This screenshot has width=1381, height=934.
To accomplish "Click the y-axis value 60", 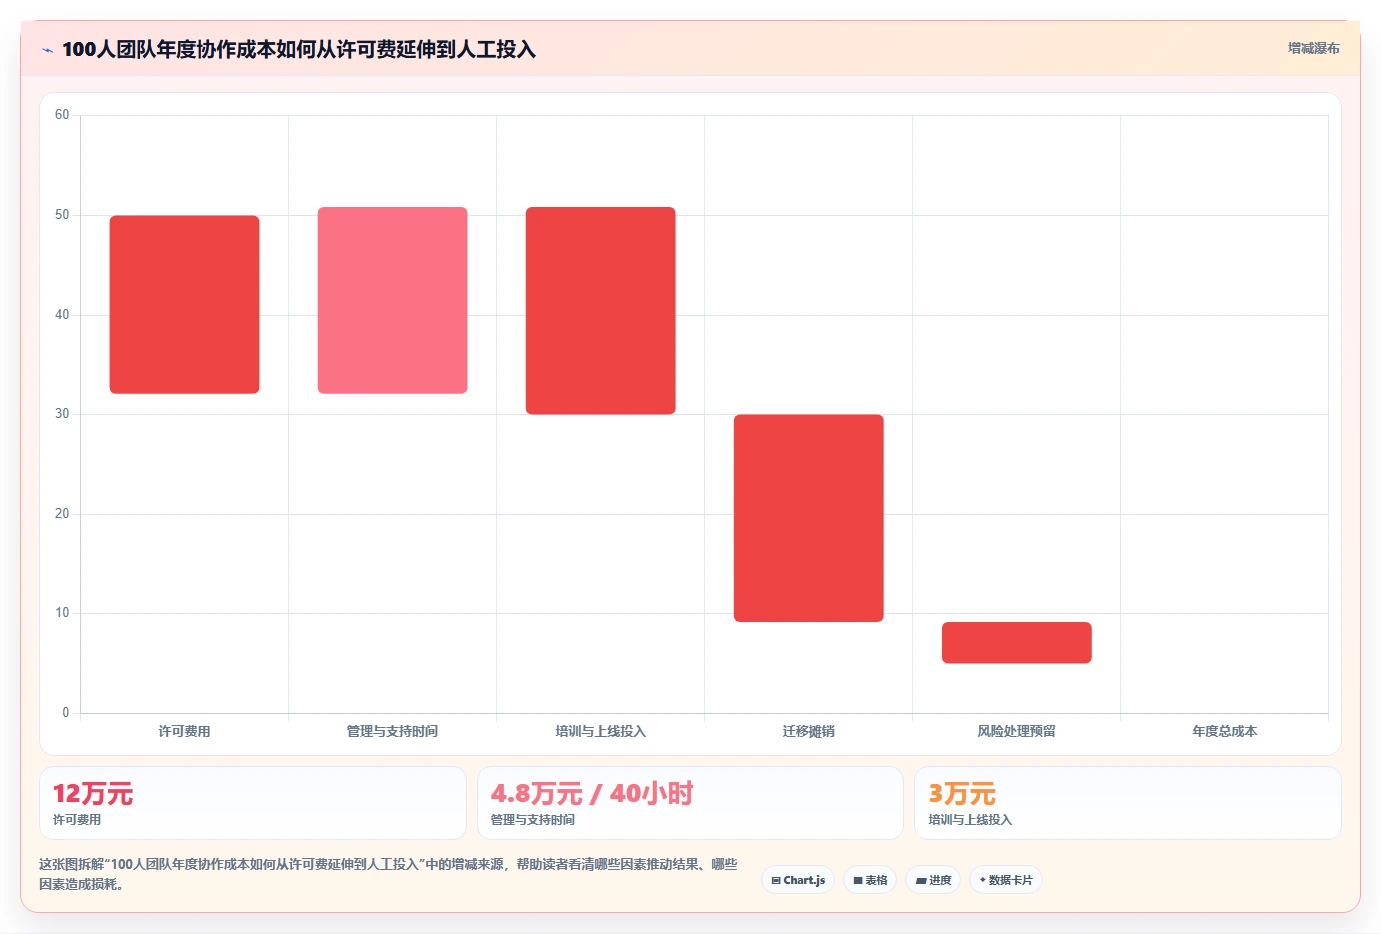I will click(62, 115).
